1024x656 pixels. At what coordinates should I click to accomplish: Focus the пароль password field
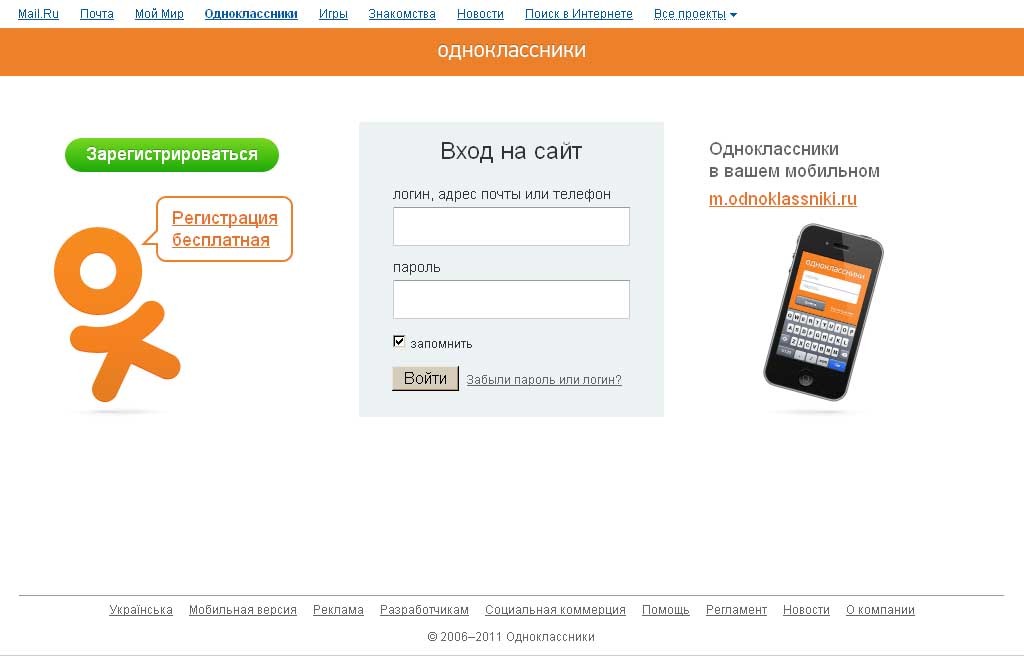[511, 299]
